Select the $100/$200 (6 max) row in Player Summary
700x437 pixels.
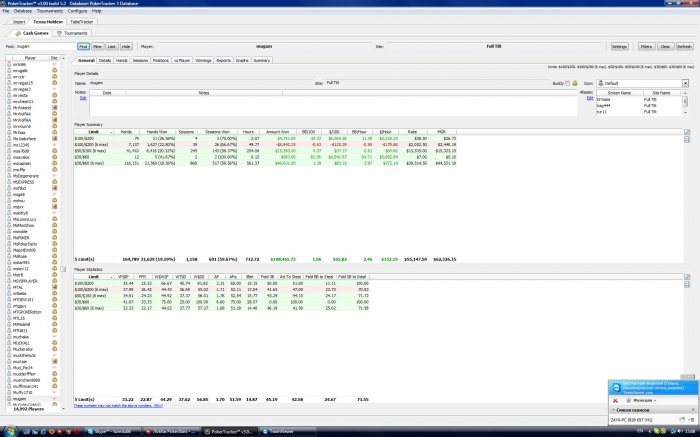coord(266,145)
